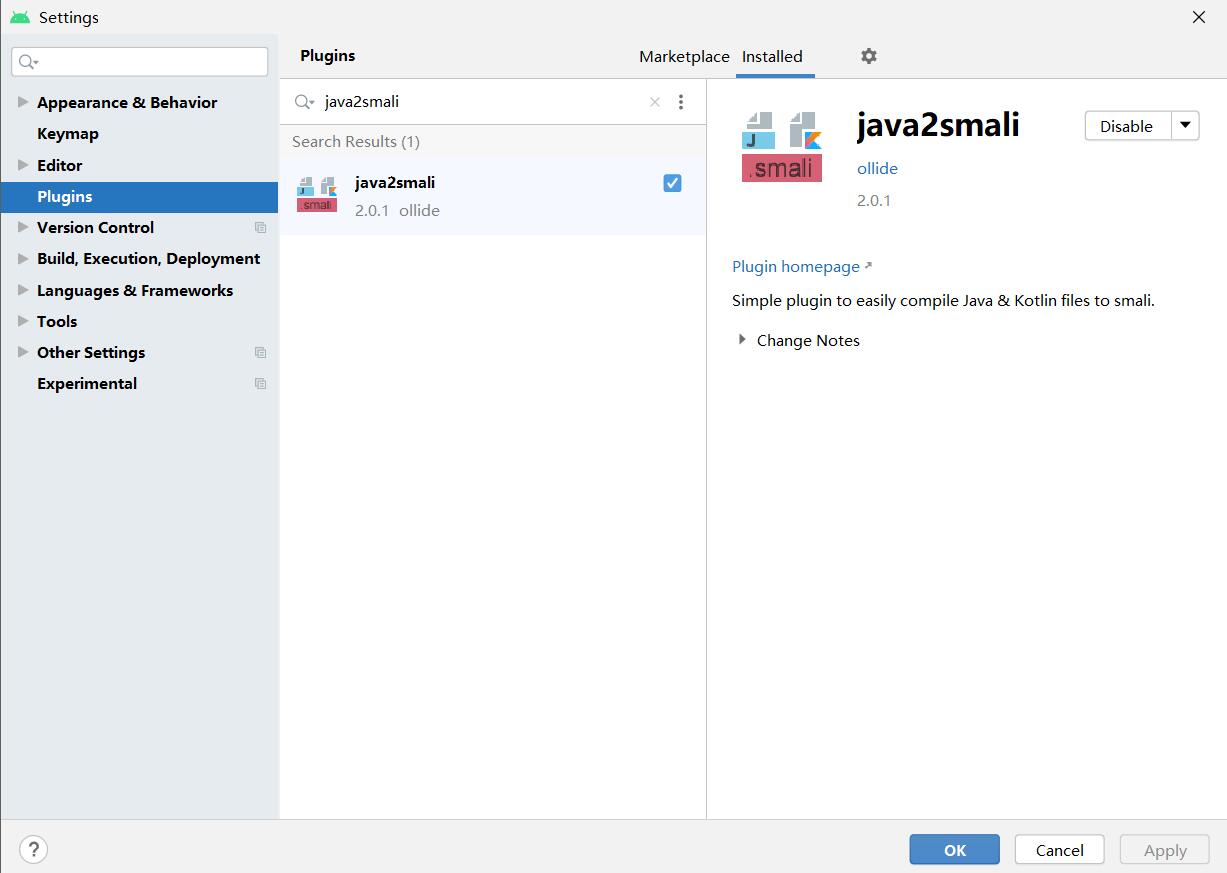Click the large java2smali logo in details
Image resolution: width=1227 pixels, height=873 pixels.
(x=782, y=146)
